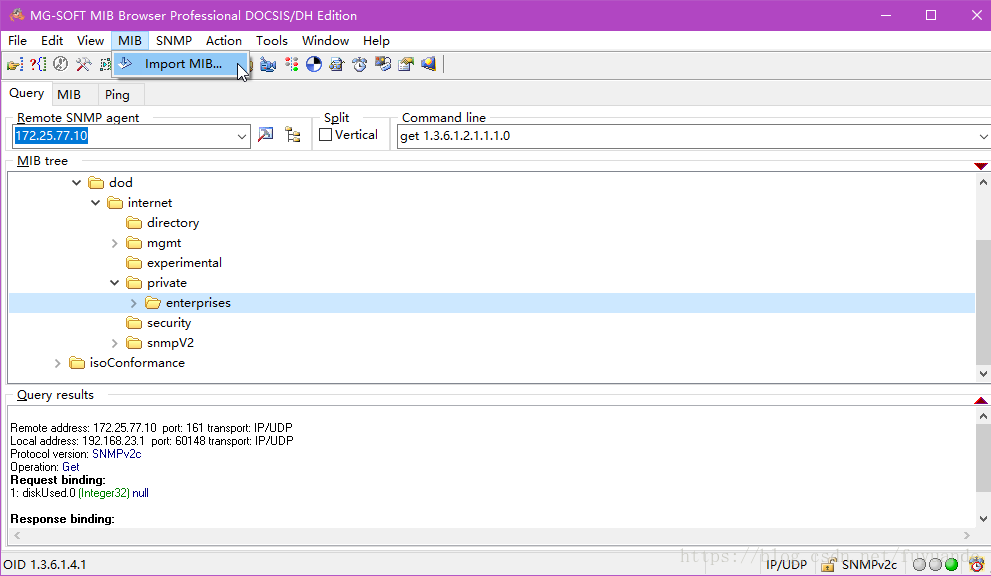Click the blue quartered circle toolbar icon
This screenshot has height=576, width=991.
pos(313,64)
